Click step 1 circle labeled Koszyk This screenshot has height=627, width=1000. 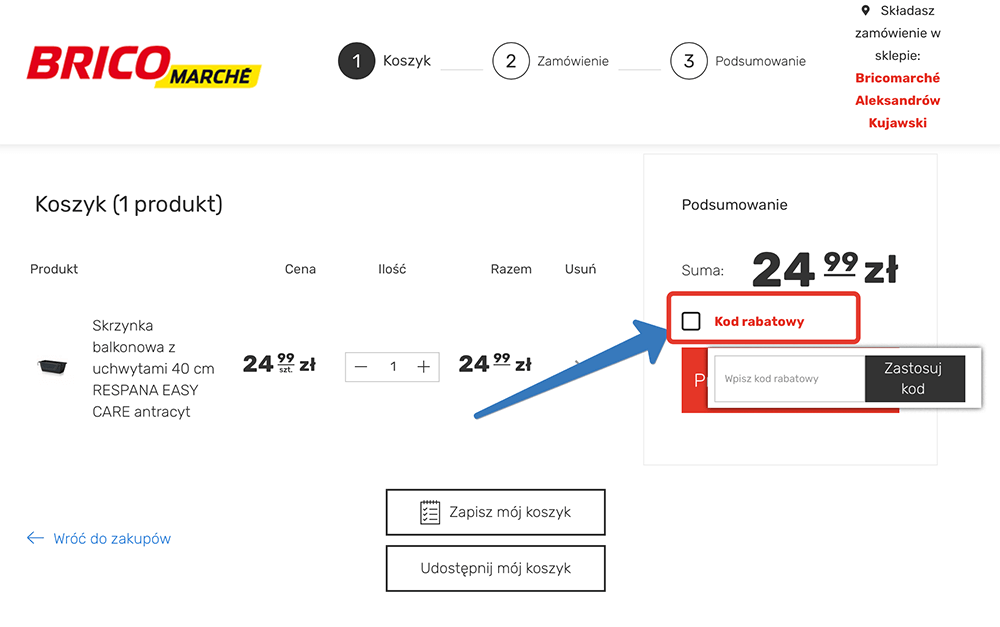pyautogui.click(x=357, y=61)
